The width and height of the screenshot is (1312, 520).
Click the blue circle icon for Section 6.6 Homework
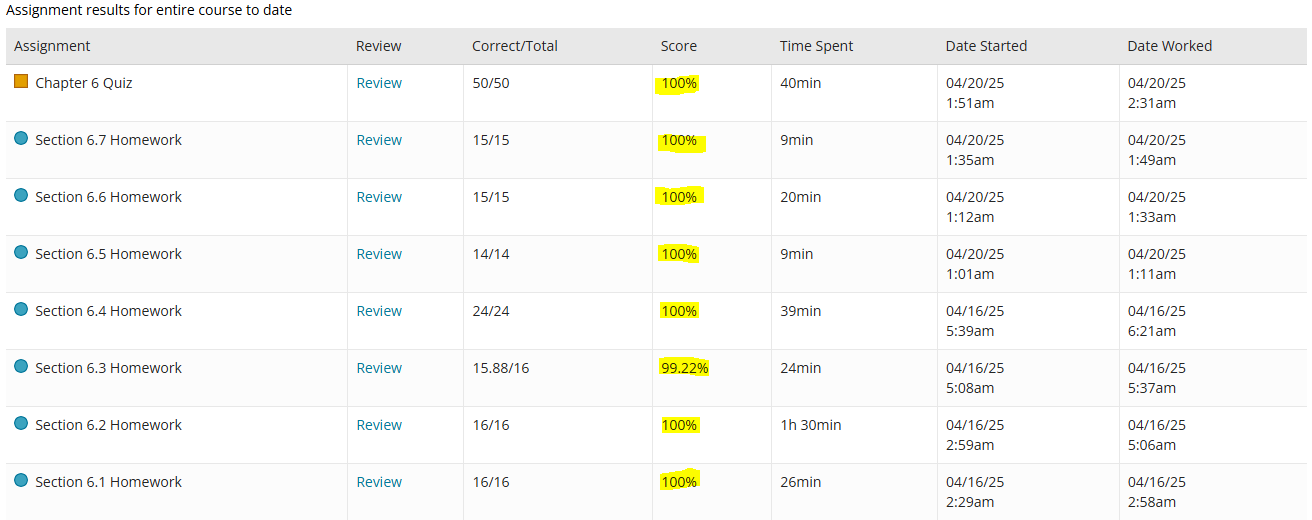[21, 195]
